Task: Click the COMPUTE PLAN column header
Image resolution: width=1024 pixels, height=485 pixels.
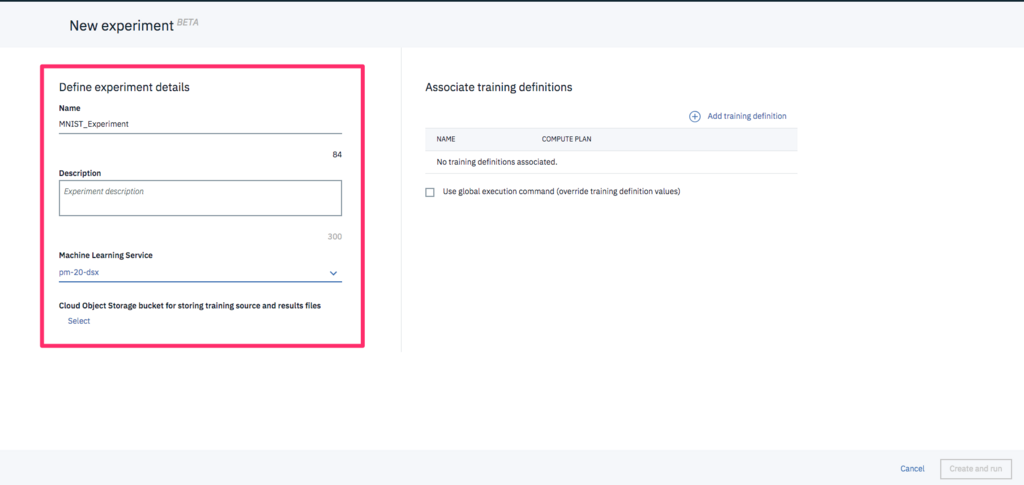Action: (x=567, y=140)
